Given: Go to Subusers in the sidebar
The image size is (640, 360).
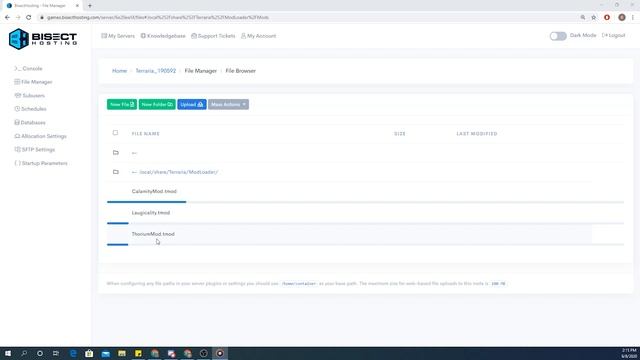Looking at the screenshot, I should (x=29, y=96).
